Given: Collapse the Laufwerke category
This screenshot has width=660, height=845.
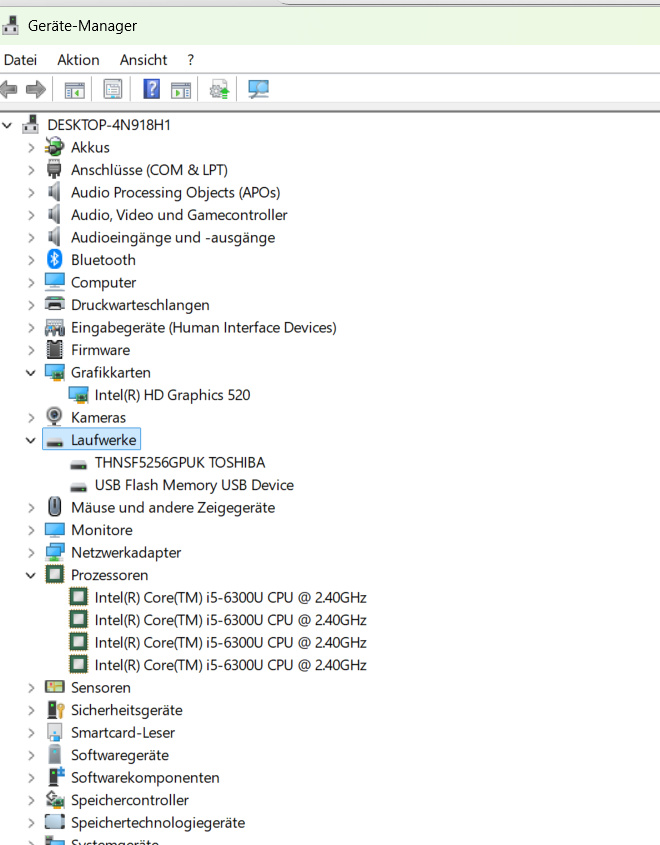Looking at the screenshot, I should click(31, 440).
